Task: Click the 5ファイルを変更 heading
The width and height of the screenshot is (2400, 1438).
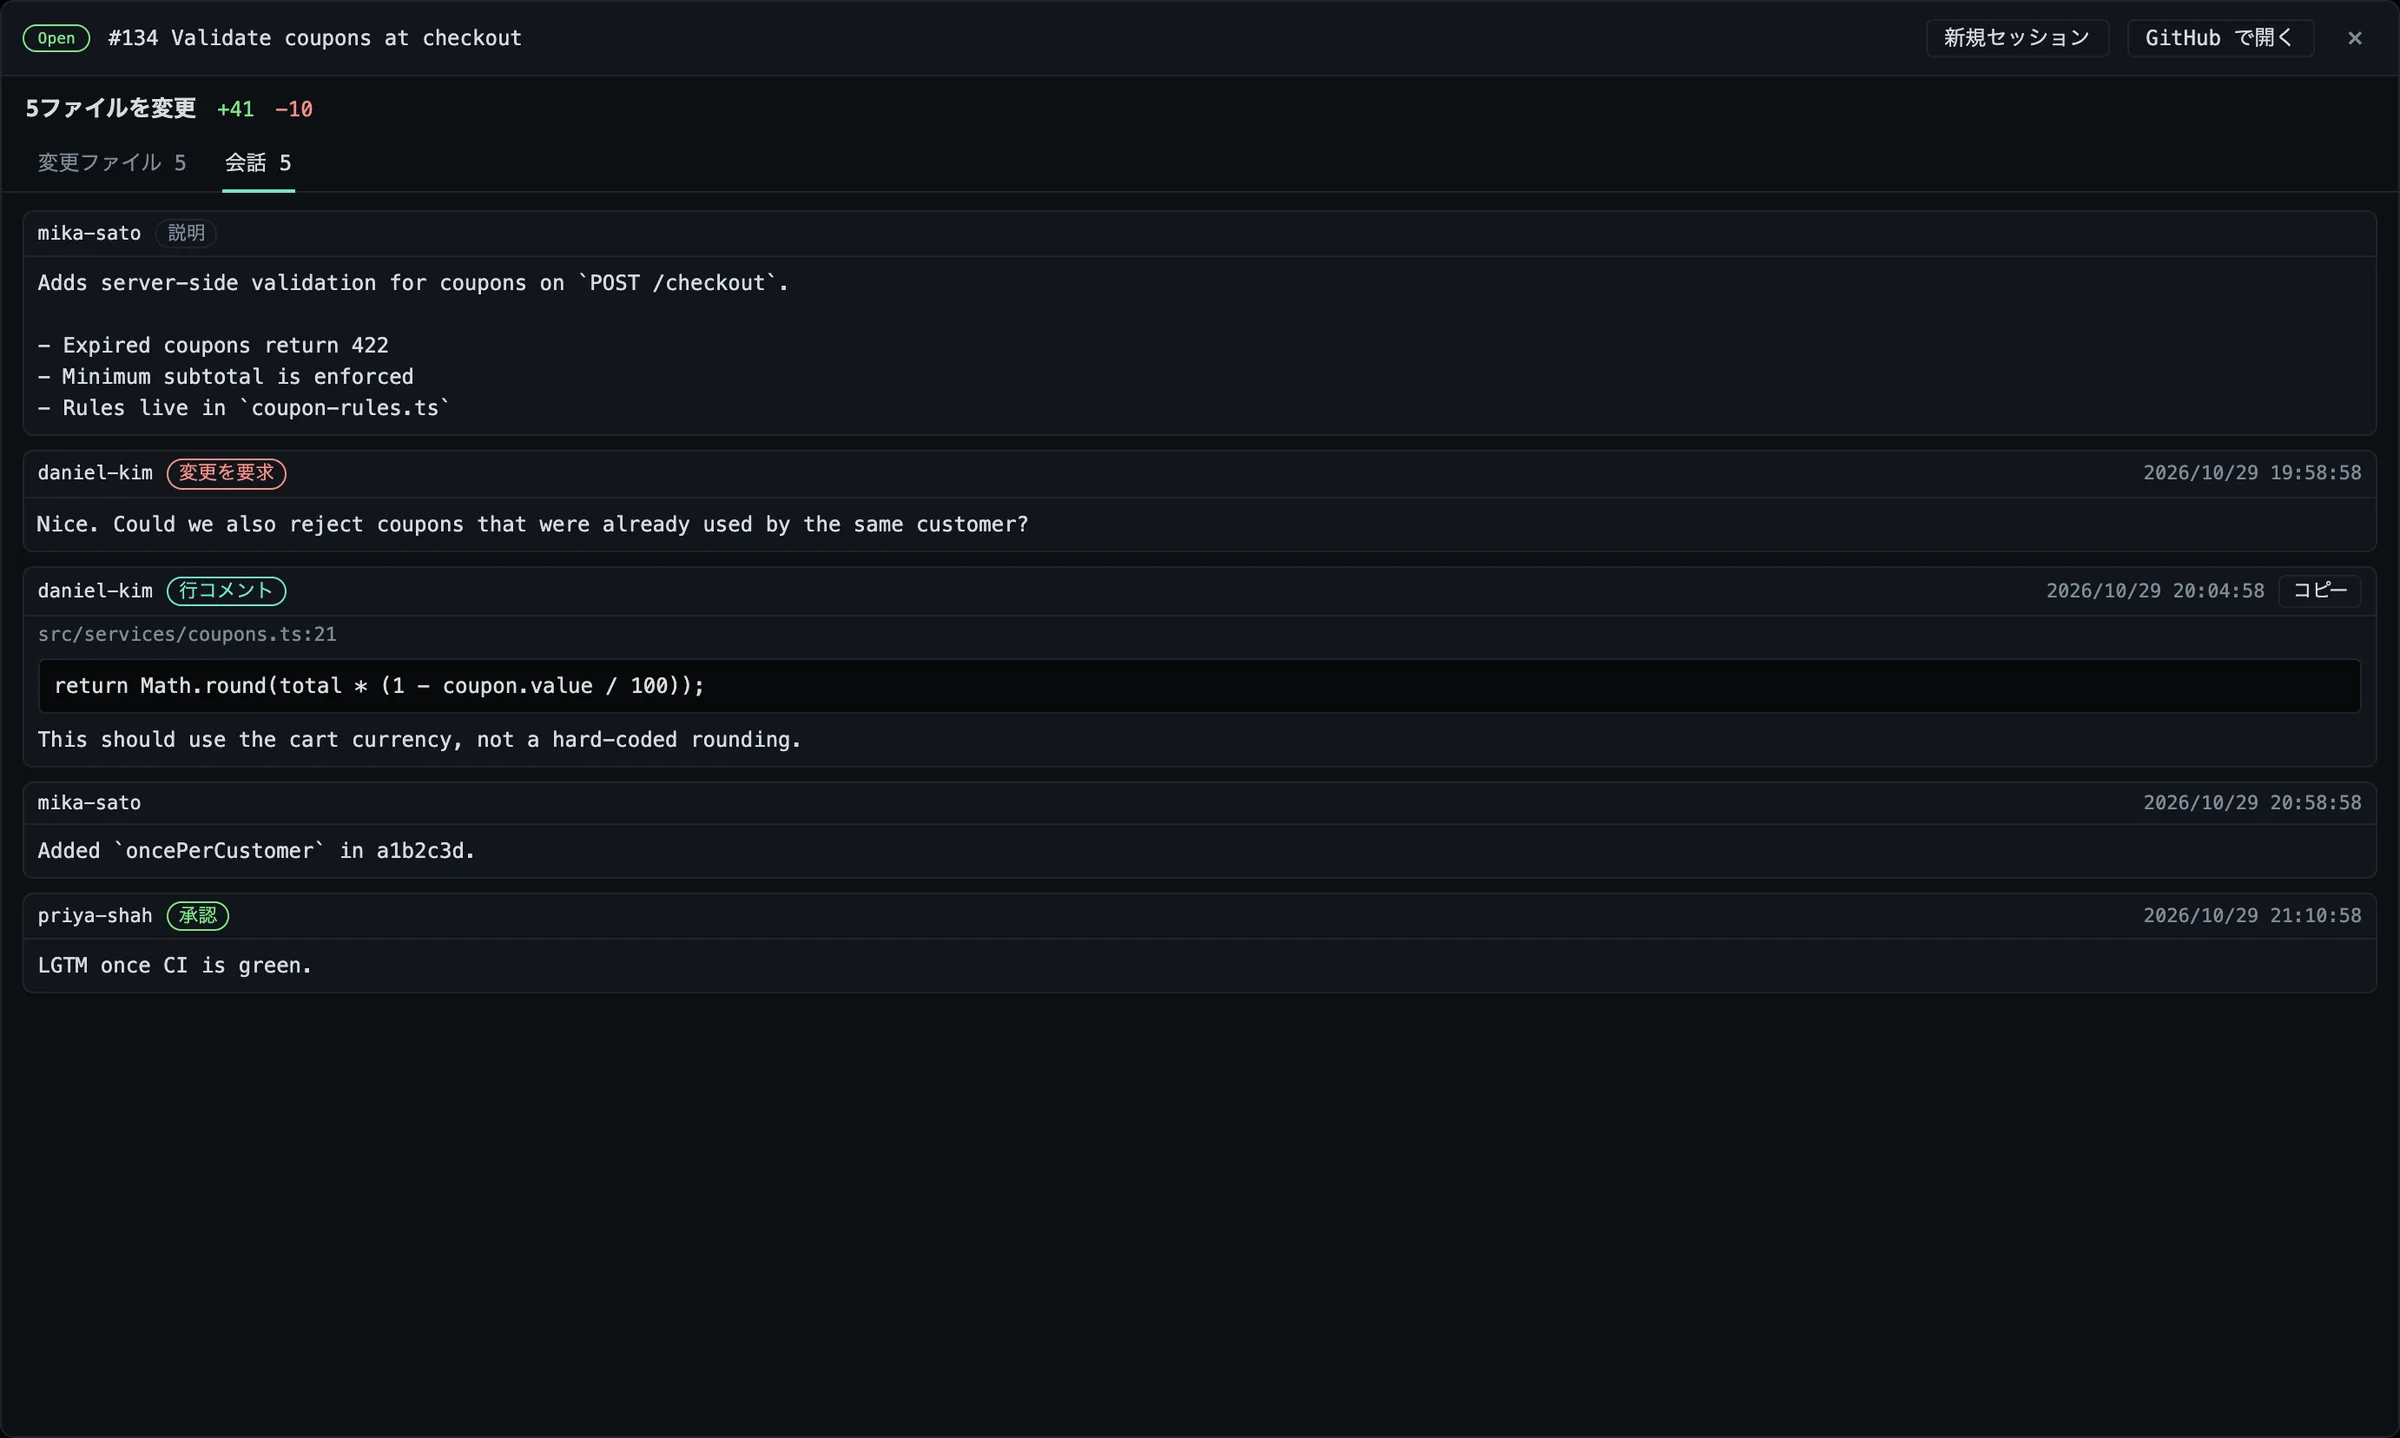Action: pyautogui.click(x=111, y=108)
